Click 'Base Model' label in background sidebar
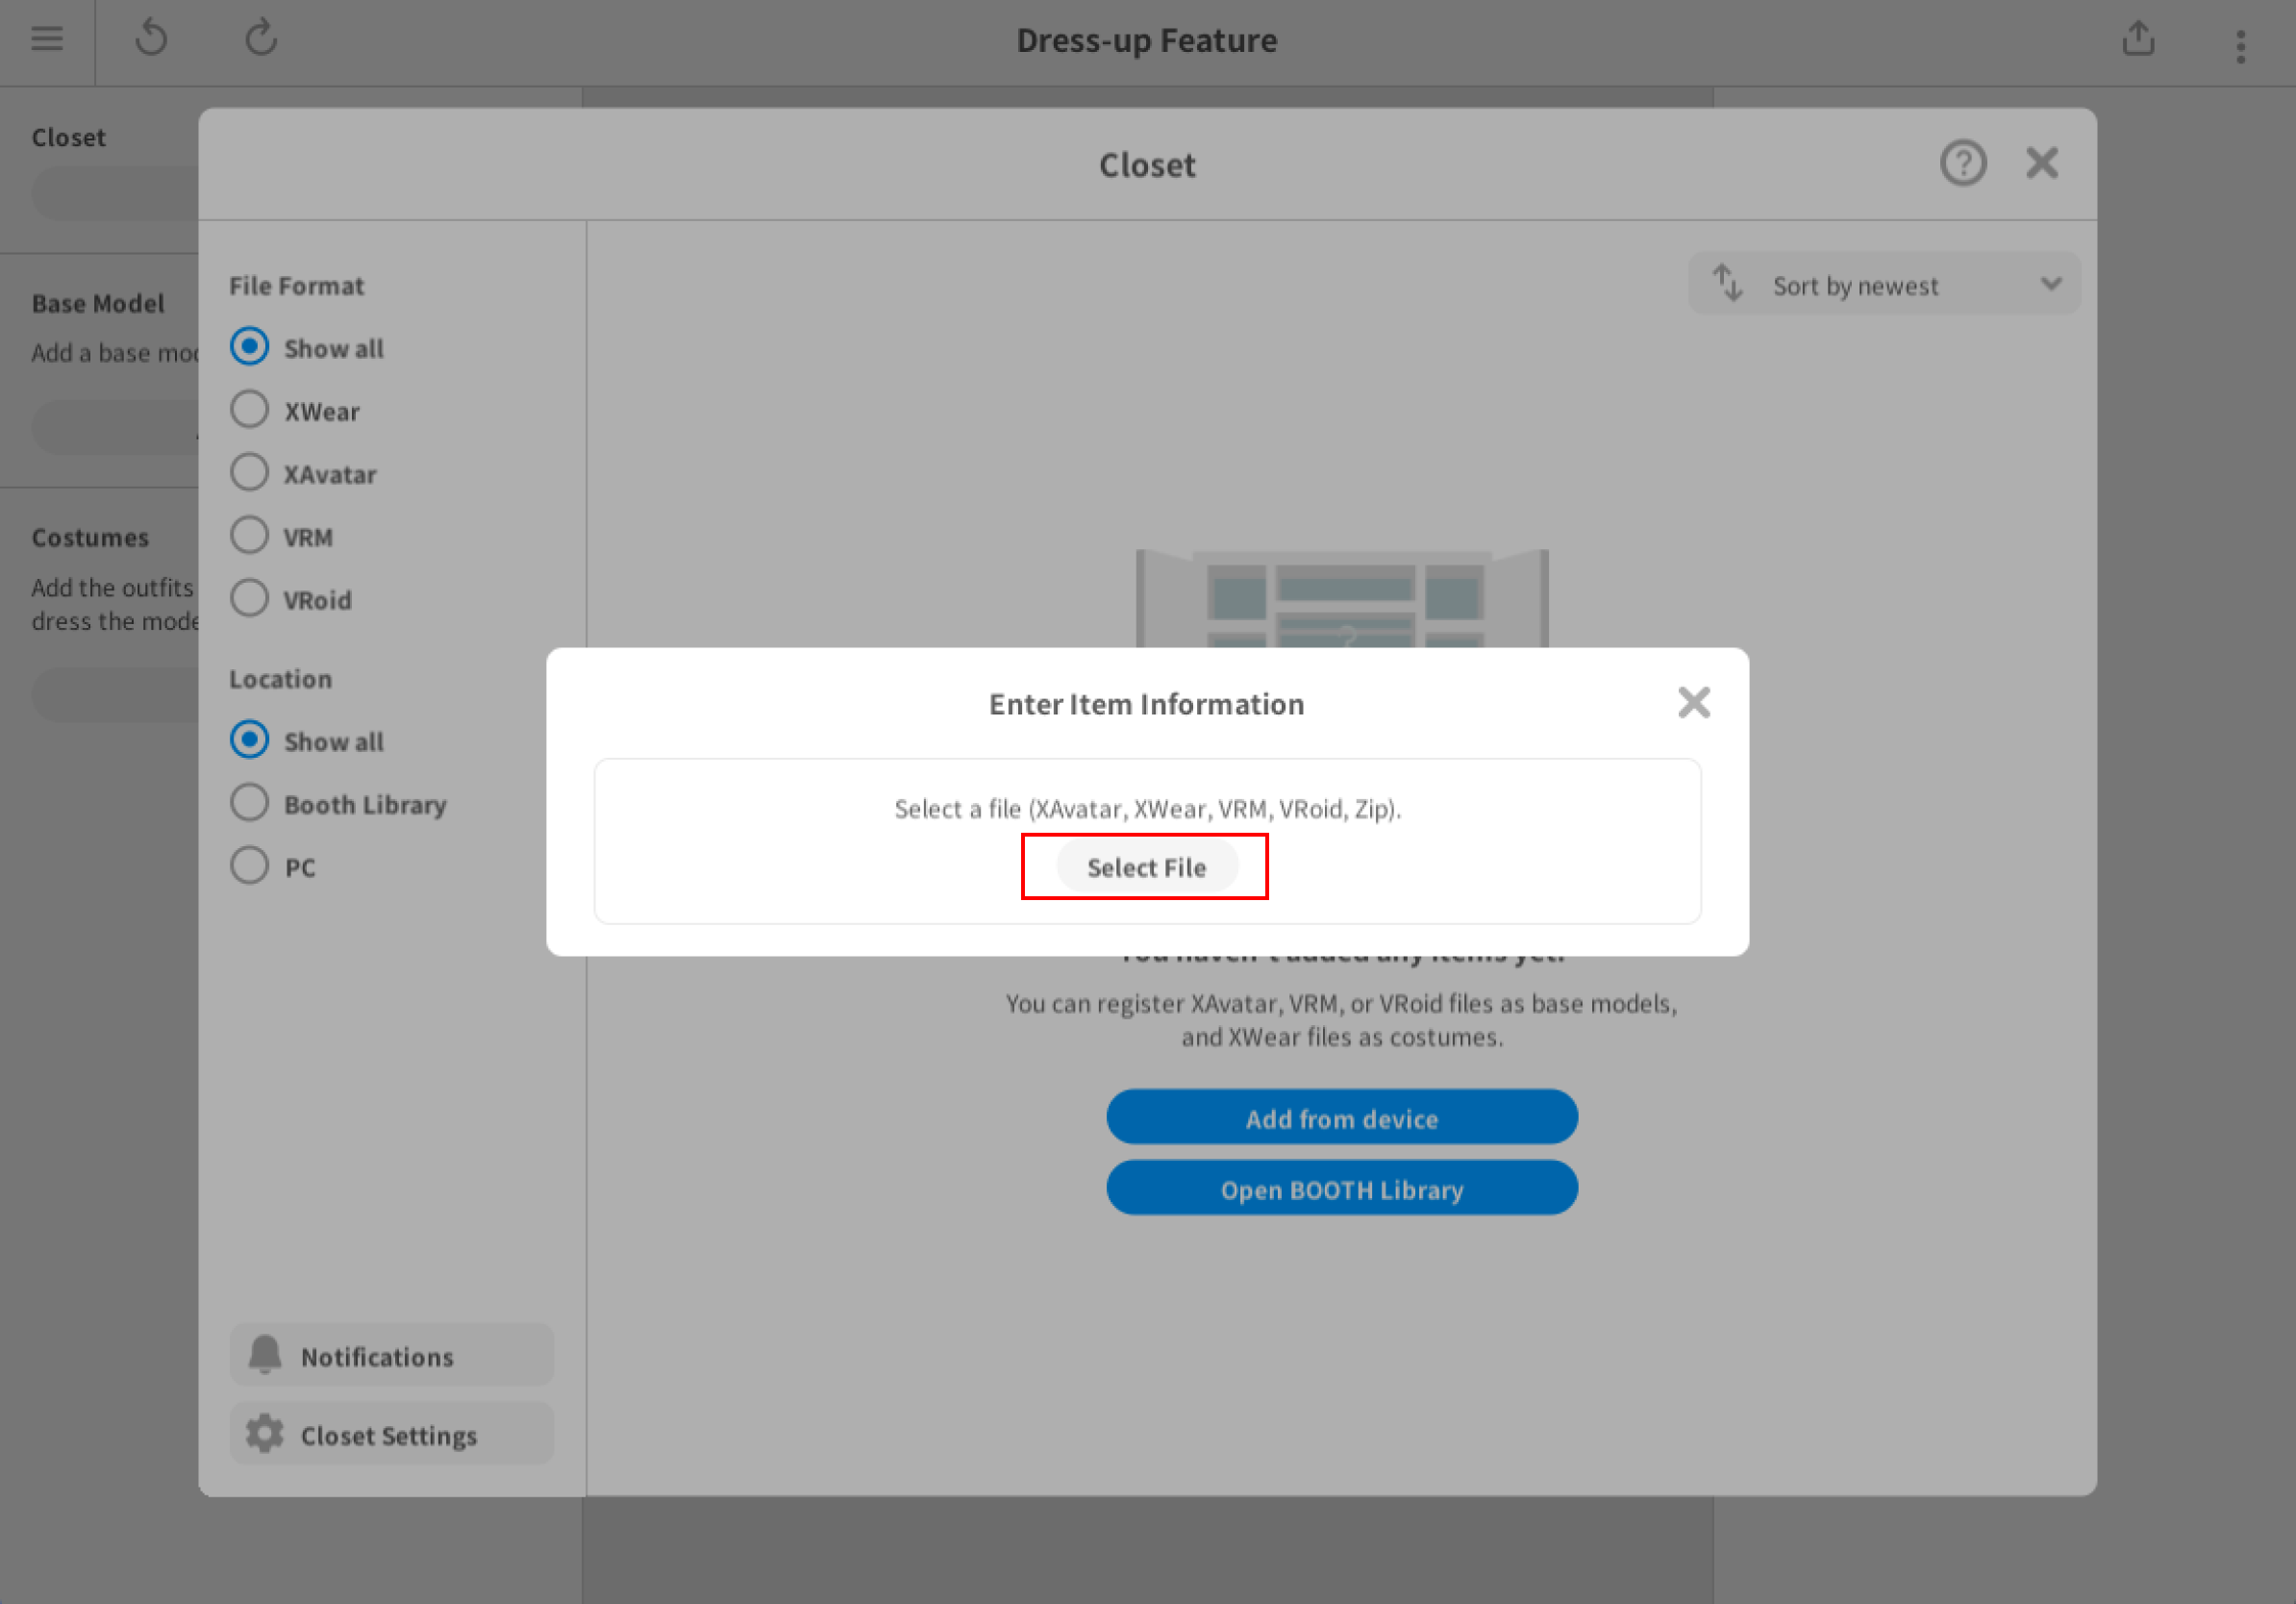Image resolution: width=2296 pixels, height=1604 pixels. [98, 303]
